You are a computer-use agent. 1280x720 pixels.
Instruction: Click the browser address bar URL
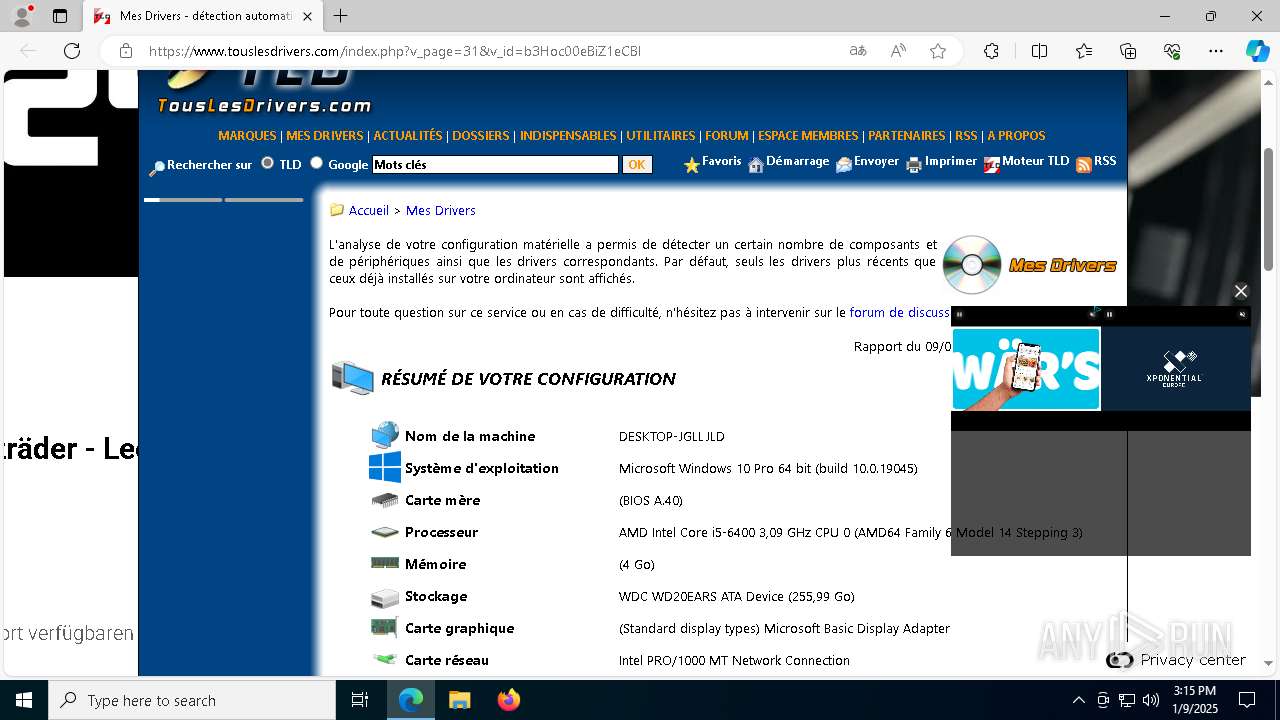pyautogui.click(x=395, y=51)
